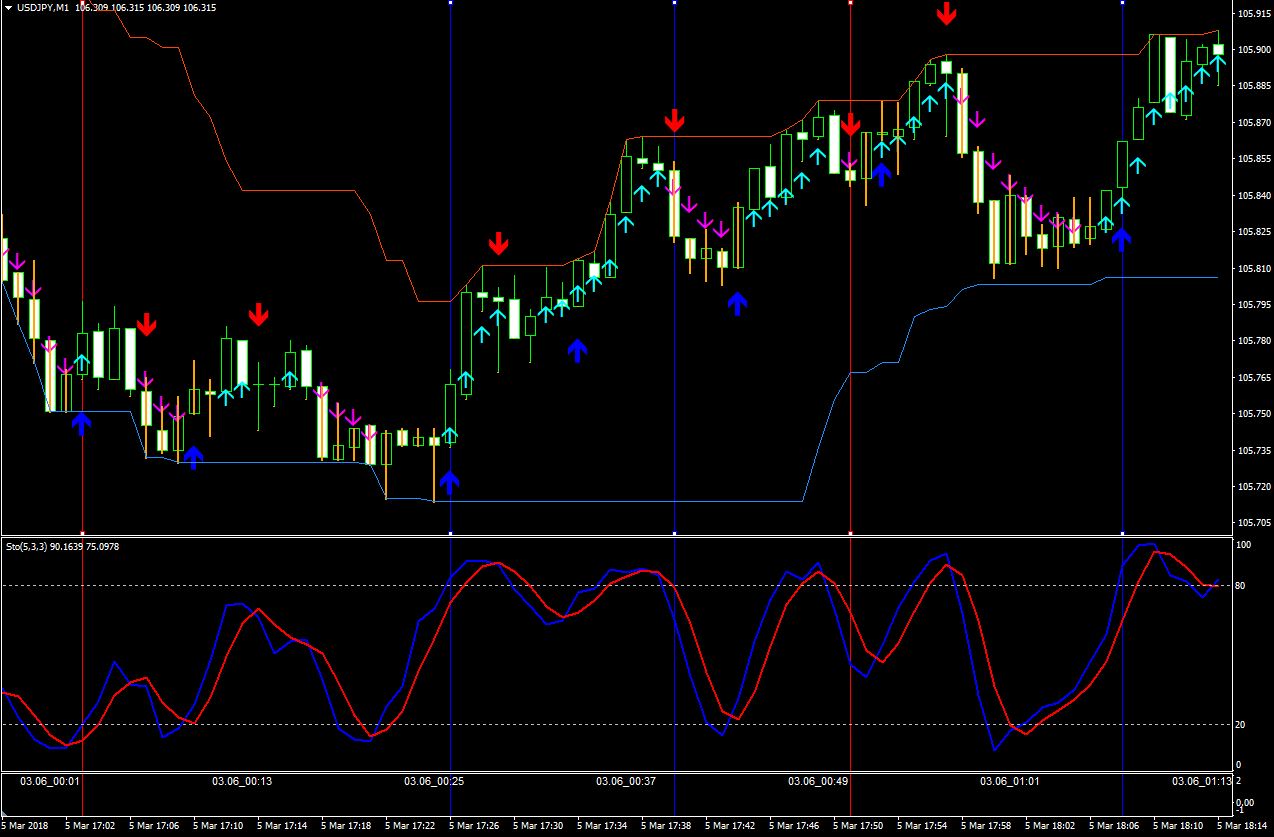Click the 105.720 price label
Screen dimensions: 1274x837
(1254, 487)
